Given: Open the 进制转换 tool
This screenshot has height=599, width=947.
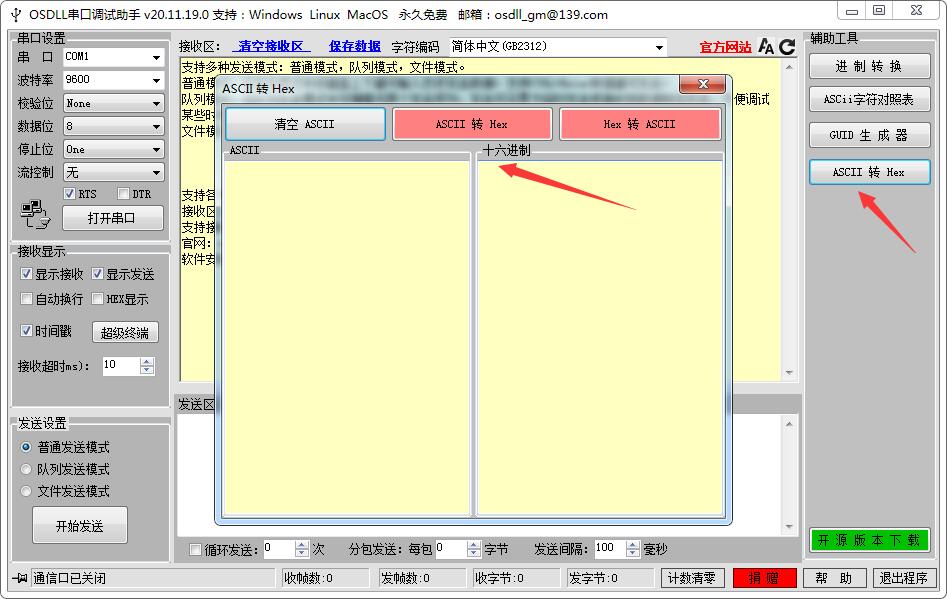Looking at the screenshot, I should point(869,66).
